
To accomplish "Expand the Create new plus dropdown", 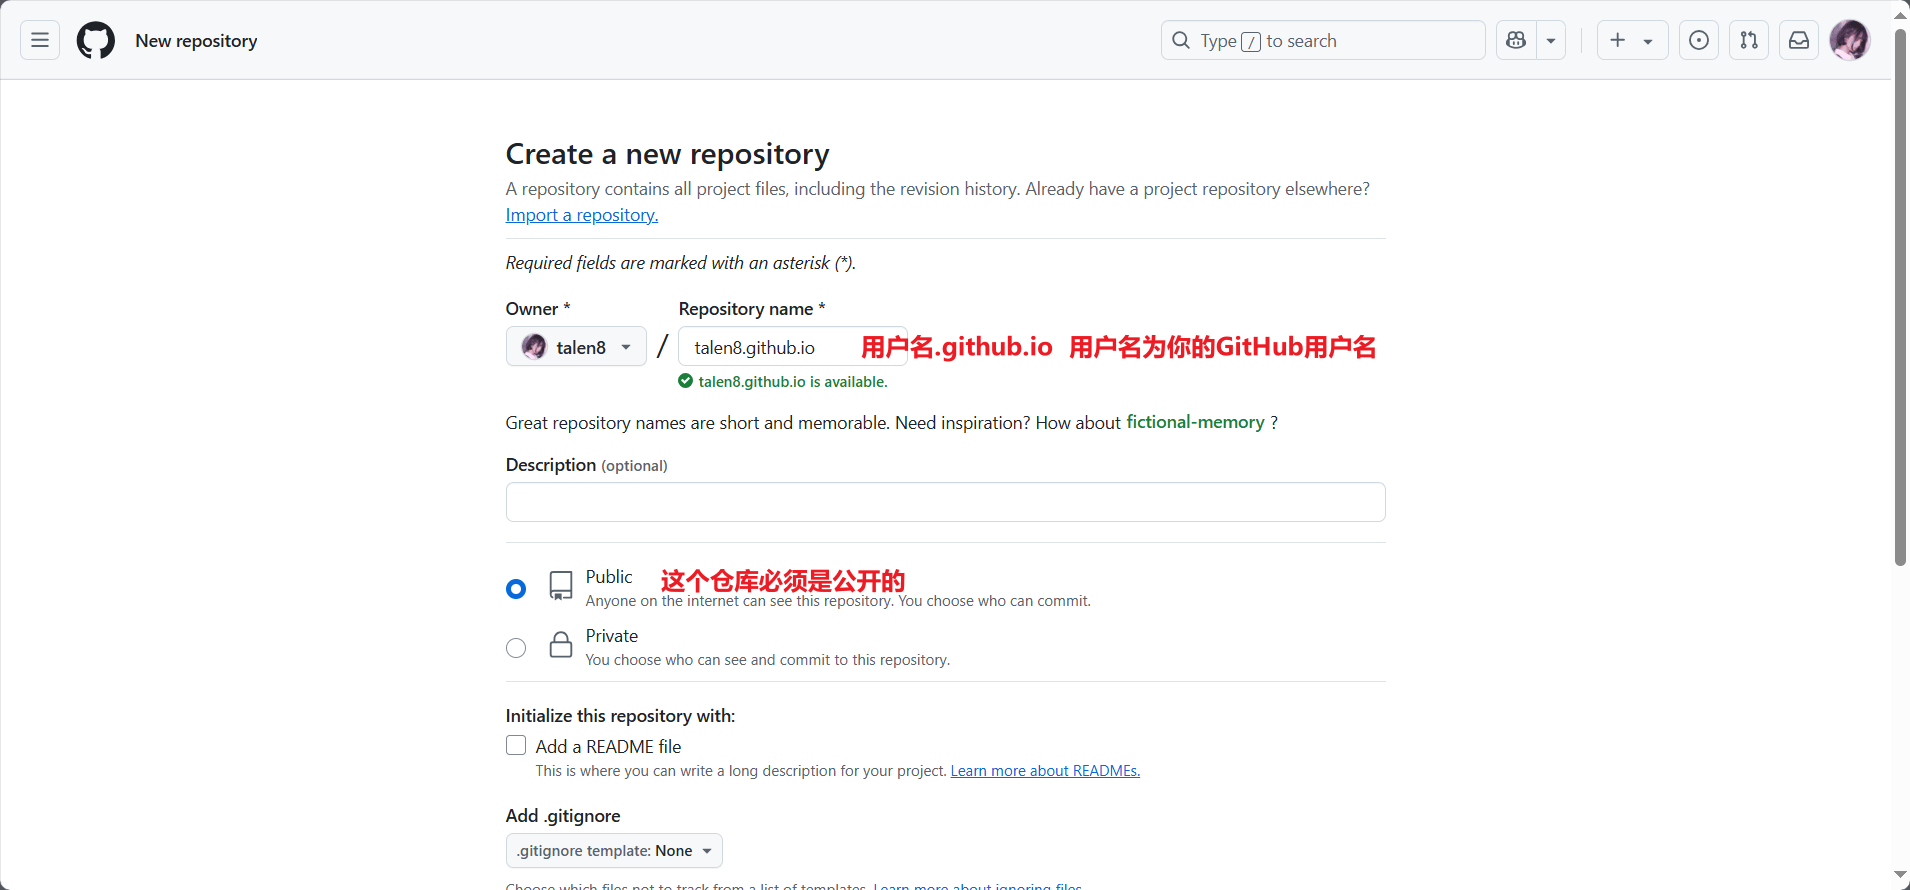I will (x=1631, y=40).
